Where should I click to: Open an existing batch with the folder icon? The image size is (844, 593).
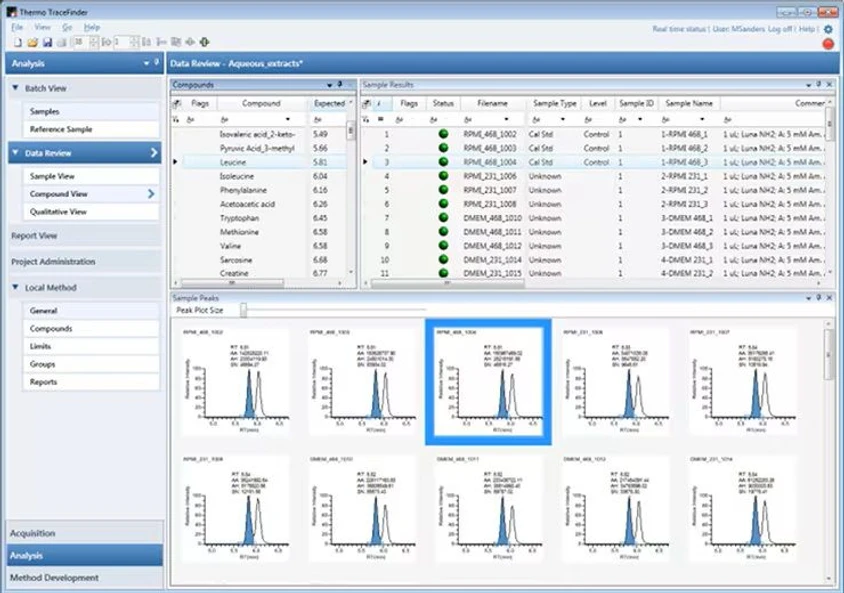coord(33,42)
